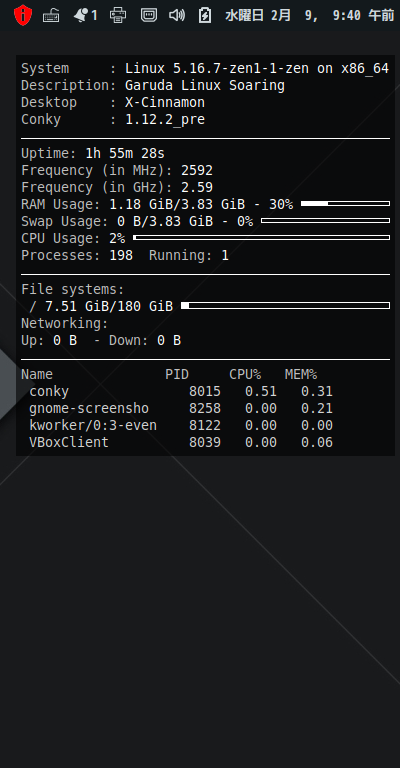This screenshot has height=768, width=400.
Task: Click the notification count number 1
Action: [x=94, y=16]
